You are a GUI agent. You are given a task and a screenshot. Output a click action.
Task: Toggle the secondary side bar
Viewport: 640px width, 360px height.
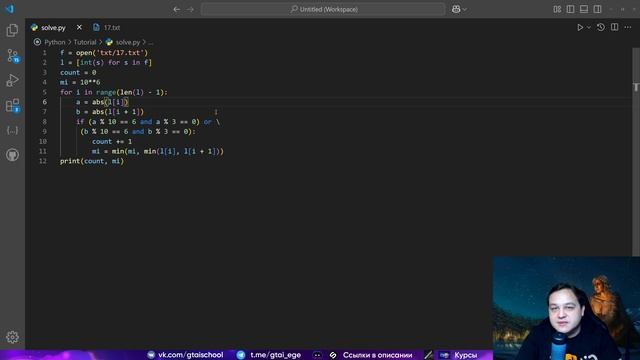(598, 9)
